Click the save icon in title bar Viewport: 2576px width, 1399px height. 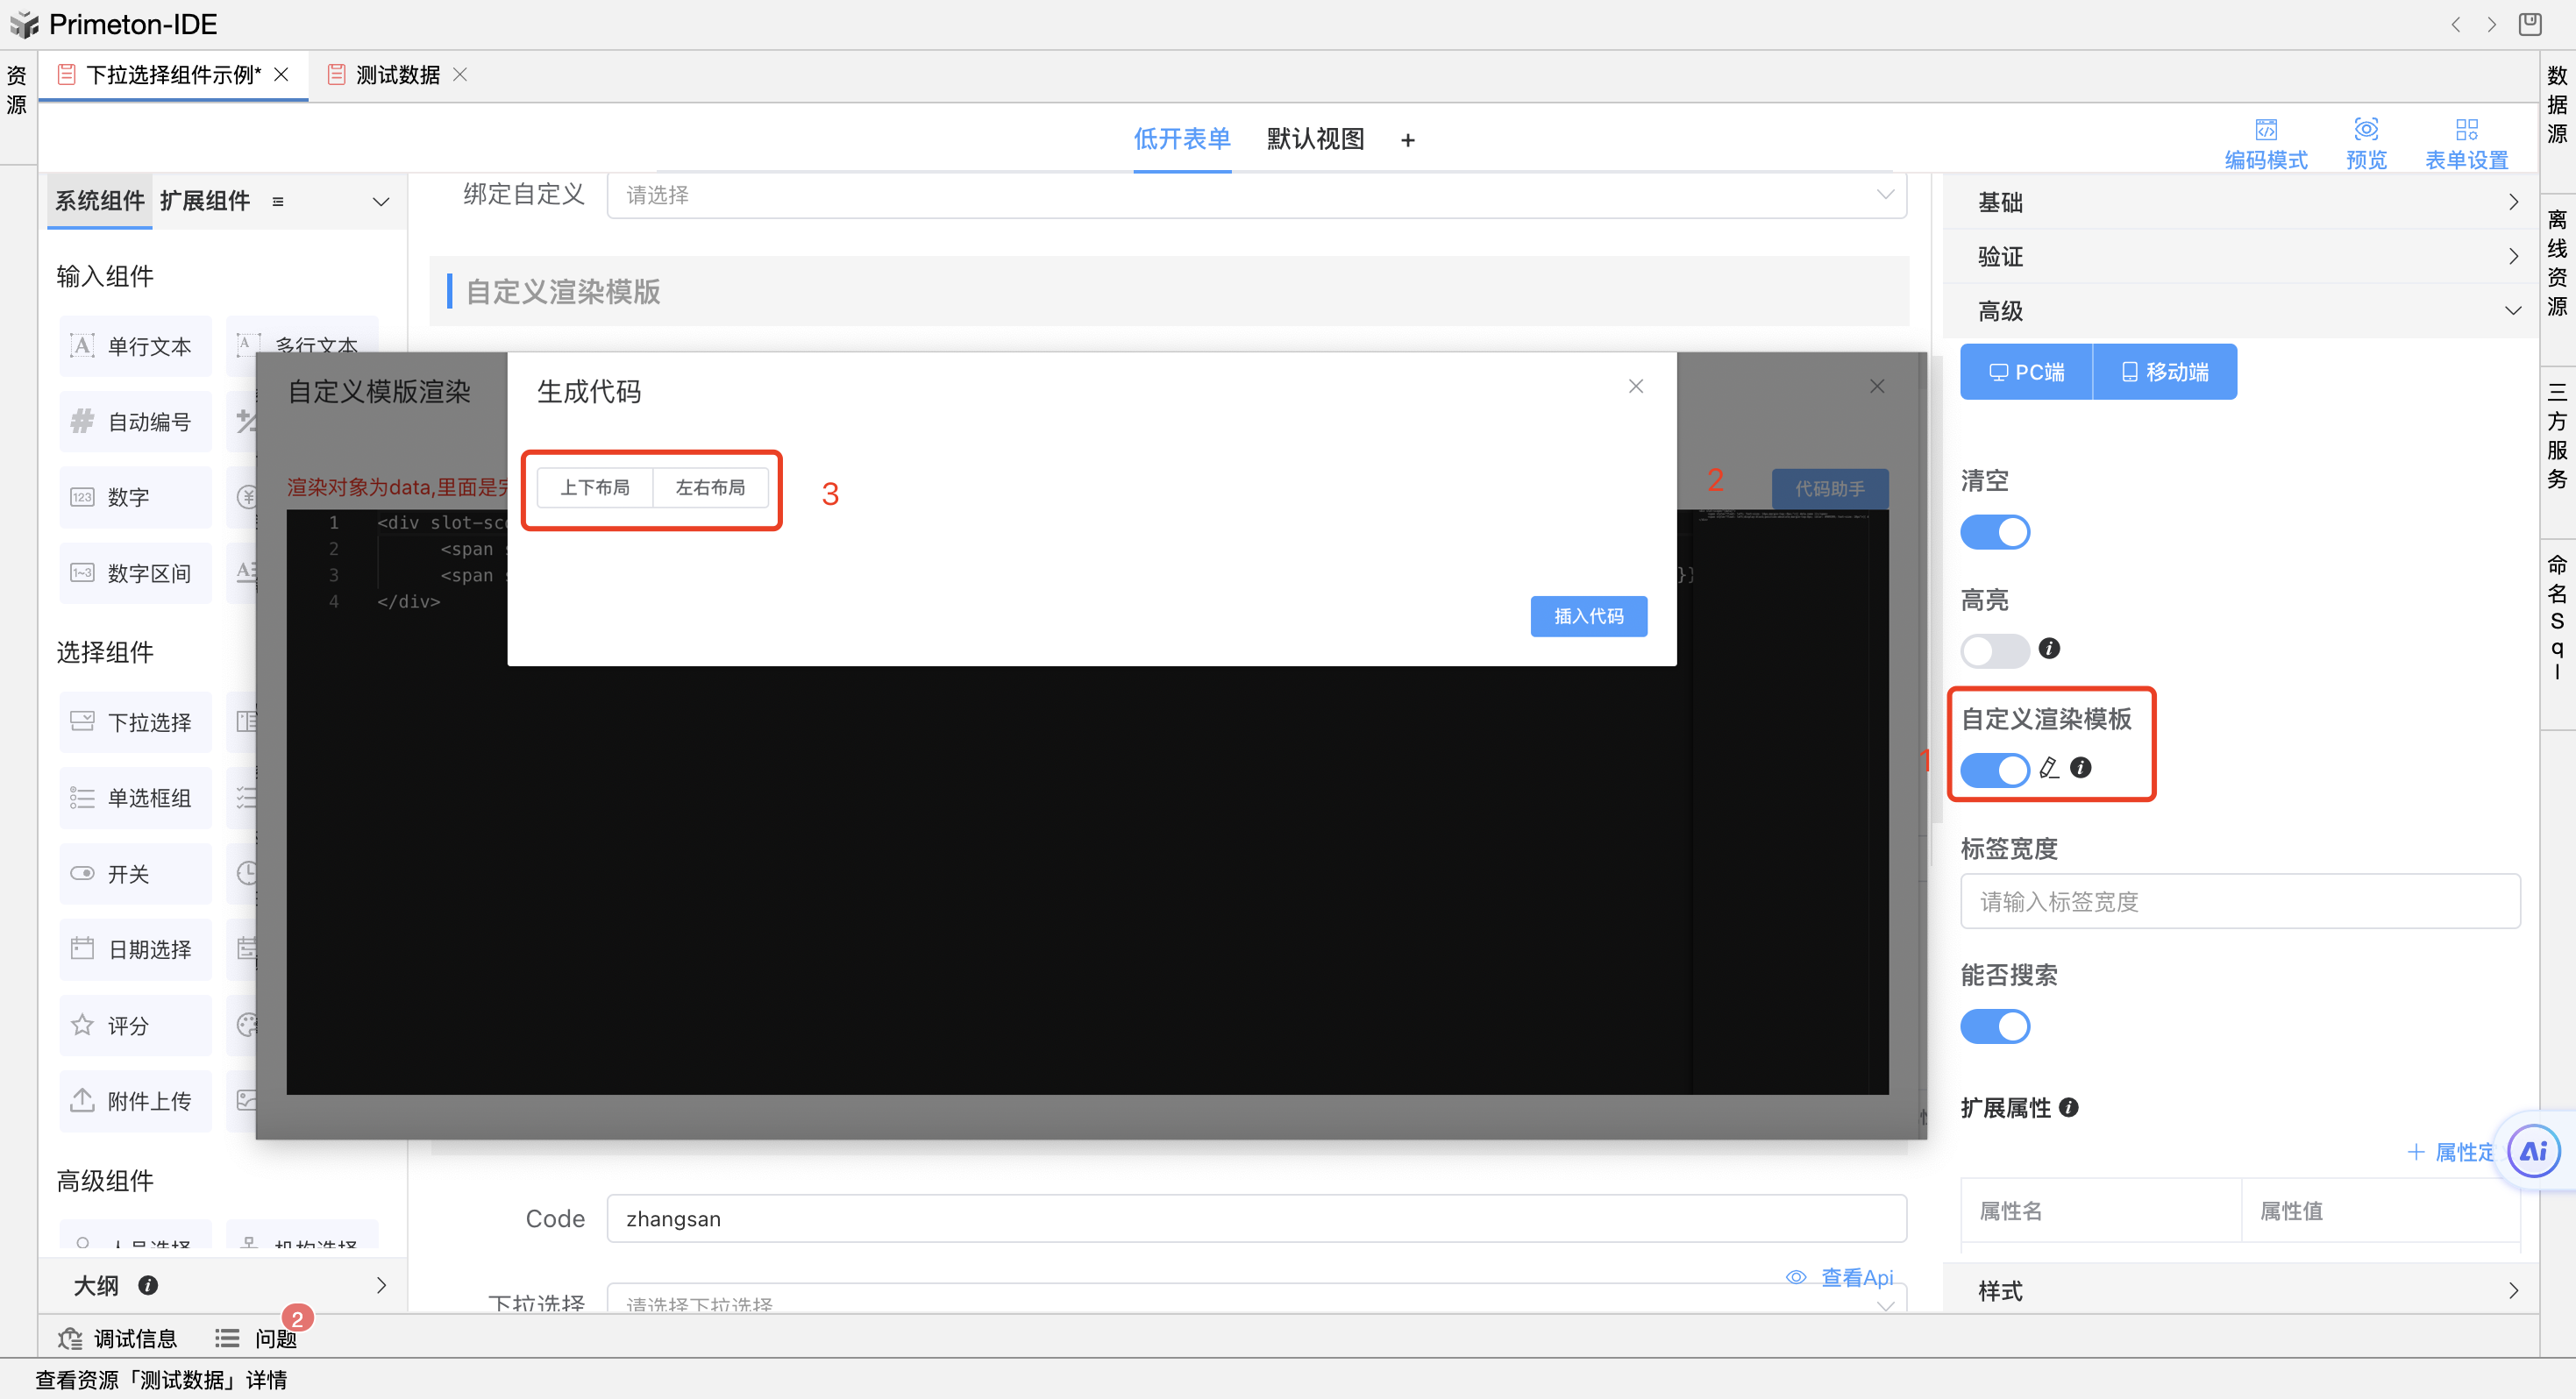coord(2529,24)
